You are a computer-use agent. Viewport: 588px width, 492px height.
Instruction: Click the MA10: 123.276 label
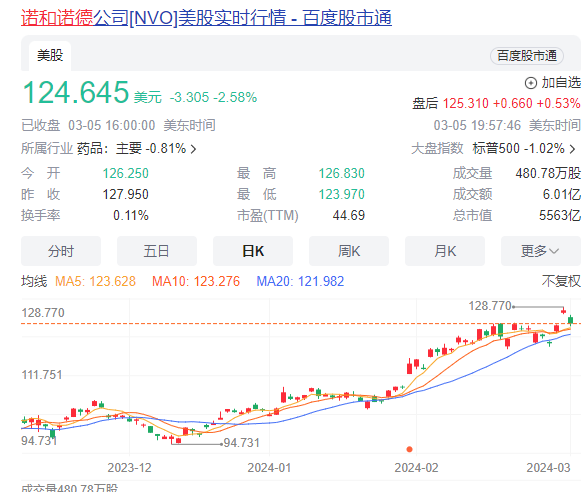(196, 281)
